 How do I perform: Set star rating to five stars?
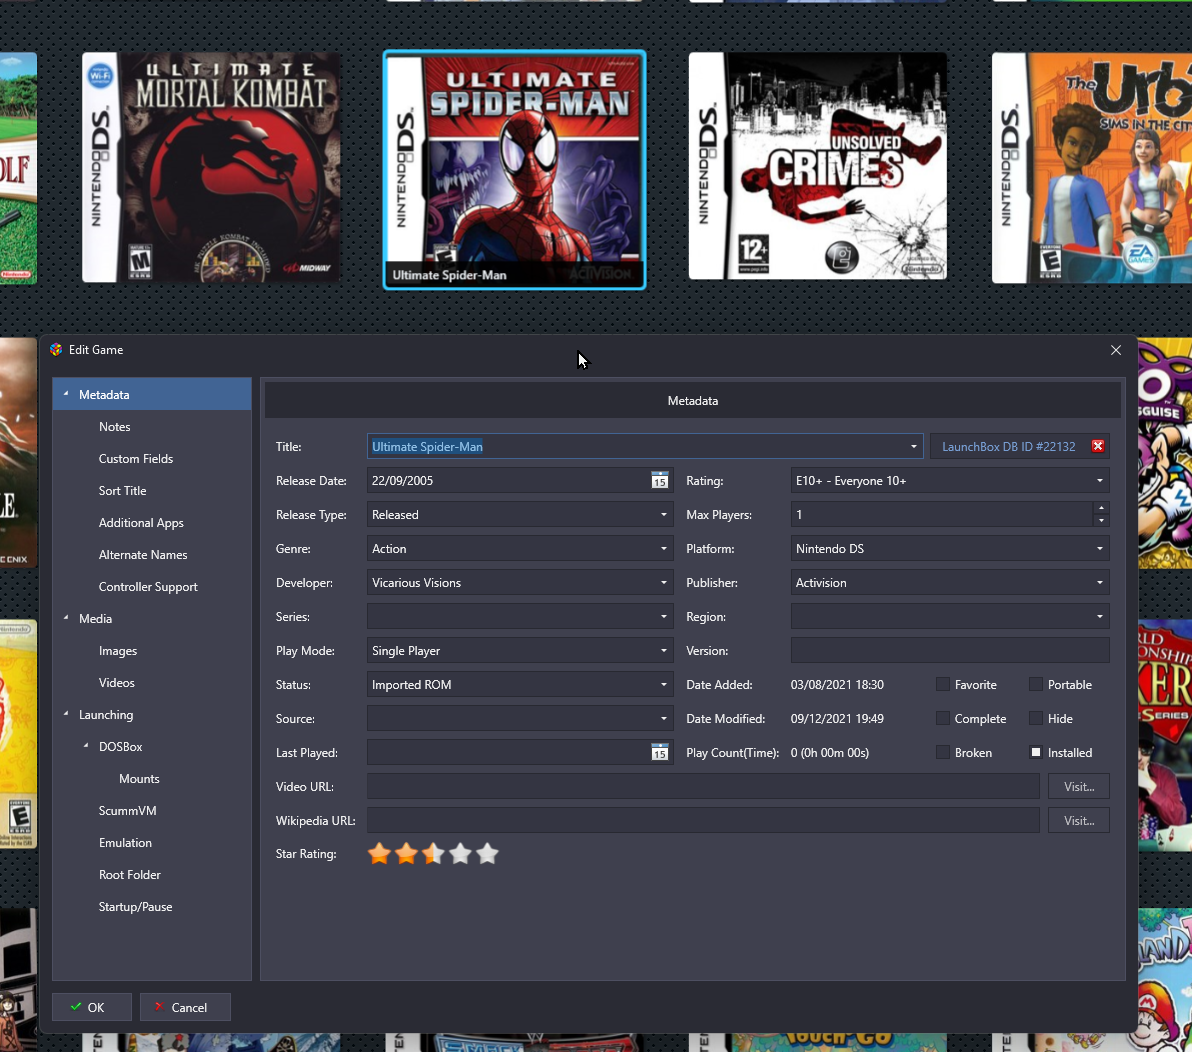(487, 854)
